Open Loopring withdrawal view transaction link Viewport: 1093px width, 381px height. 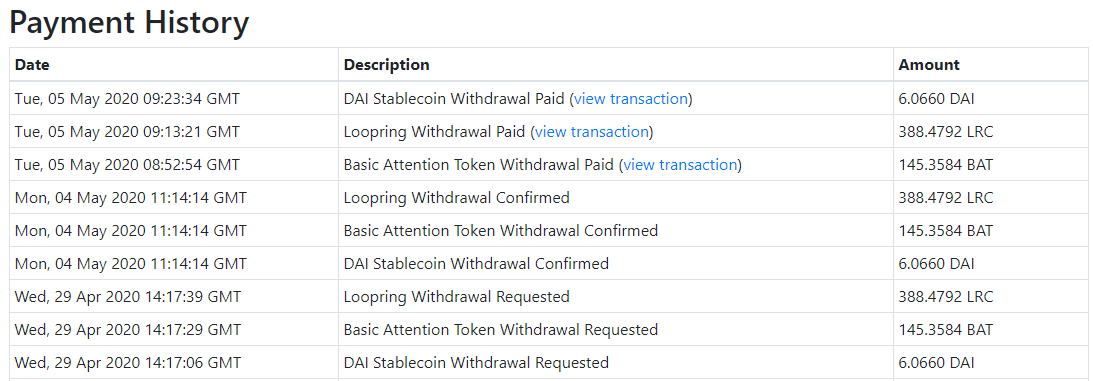click(593, 132)
